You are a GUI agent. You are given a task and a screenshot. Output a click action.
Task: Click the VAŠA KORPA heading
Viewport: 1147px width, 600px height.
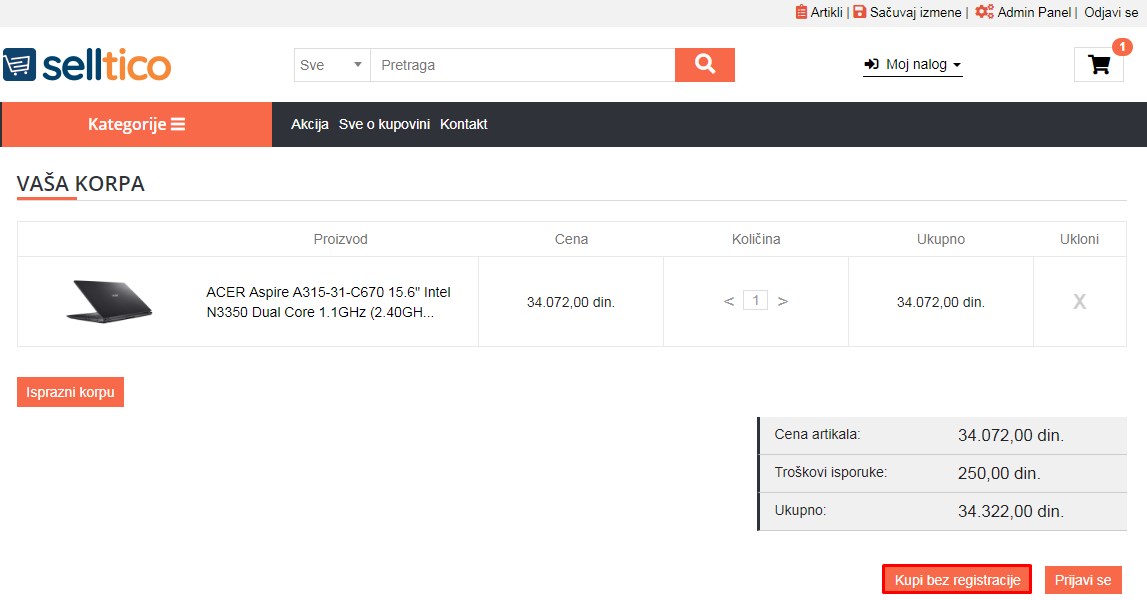pyautogui.click(x=80, y=184)
